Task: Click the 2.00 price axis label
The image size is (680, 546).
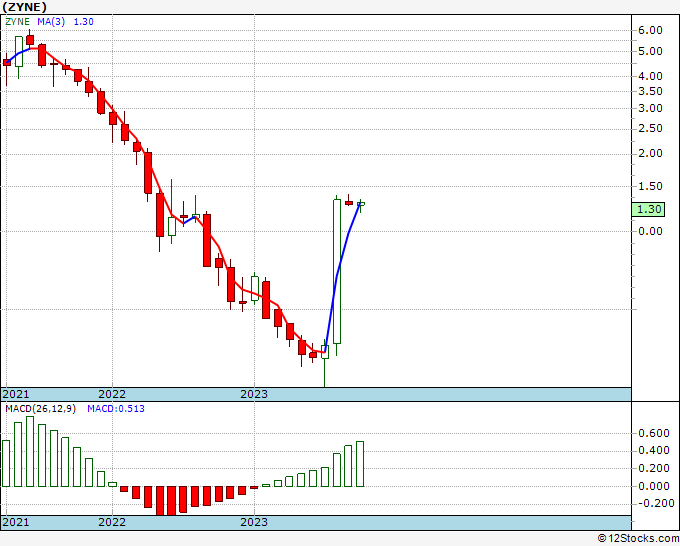Action: pyautogui.click(x=650, y=154)
